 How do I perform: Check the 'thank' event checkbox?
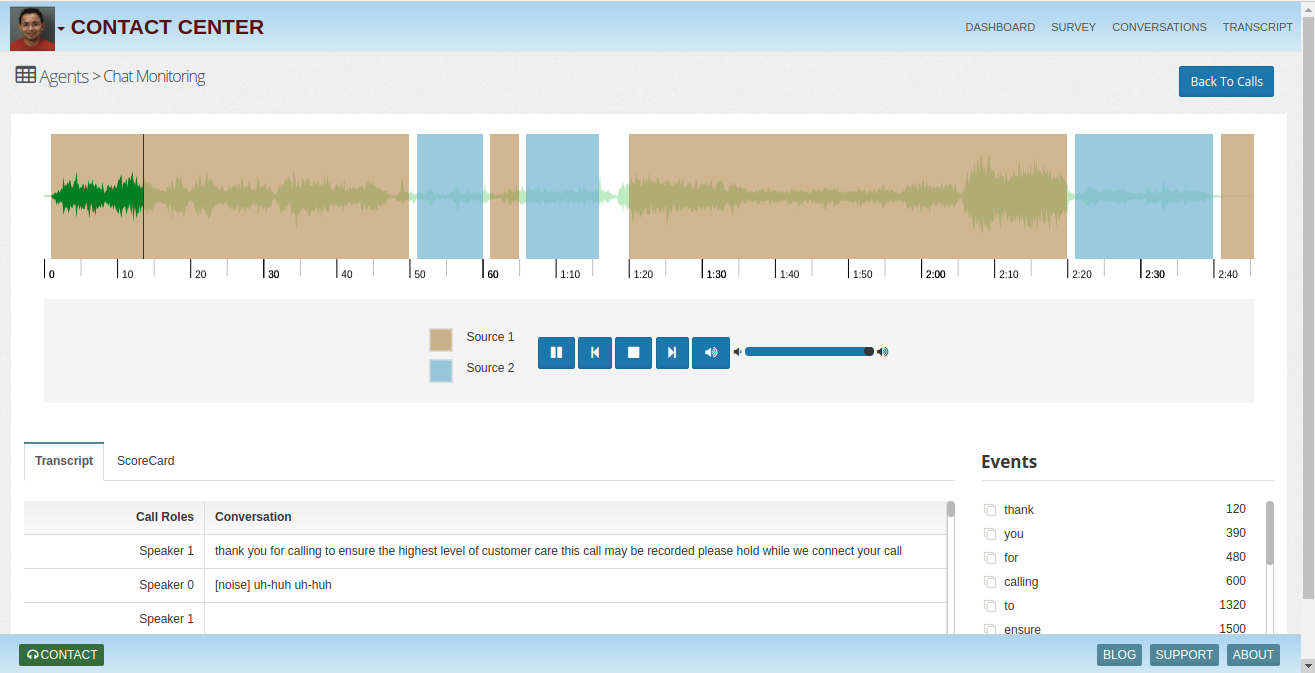coord(990,510)
